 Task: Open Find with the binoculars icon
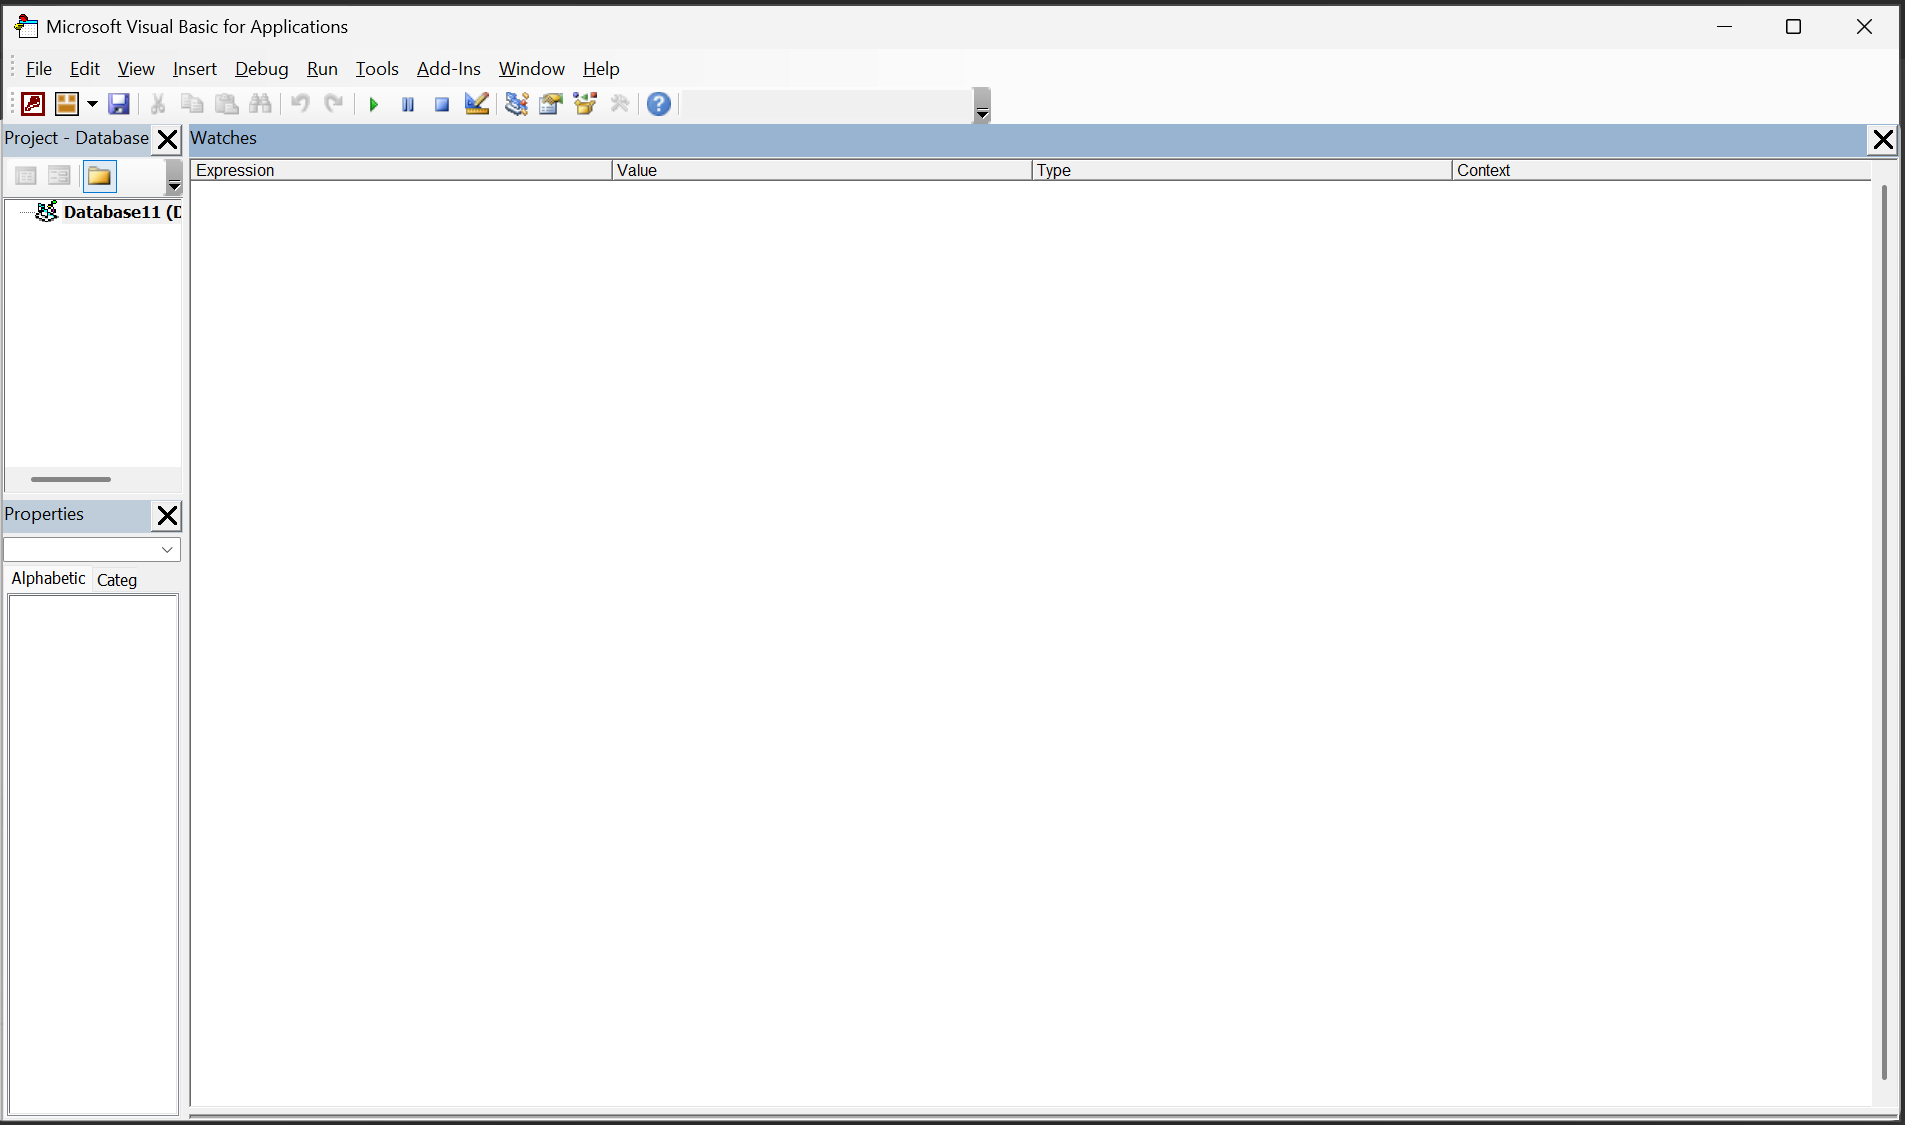[260, 104]
